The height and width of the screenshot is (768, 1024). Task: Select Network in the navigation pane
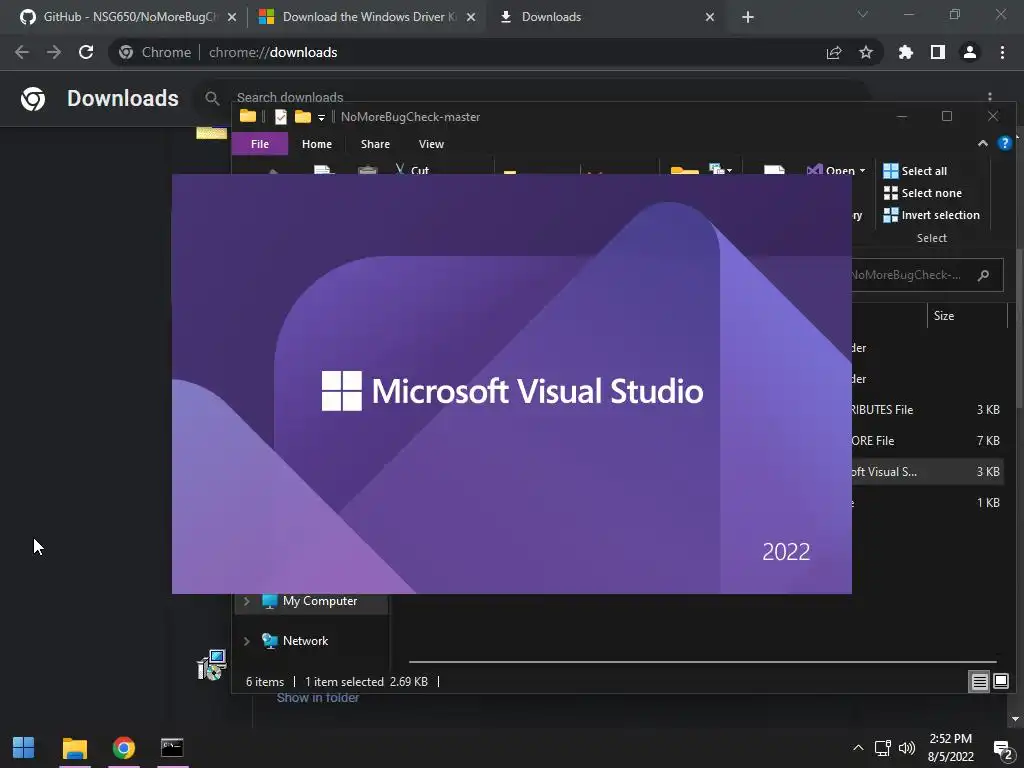tap(305, 641)
